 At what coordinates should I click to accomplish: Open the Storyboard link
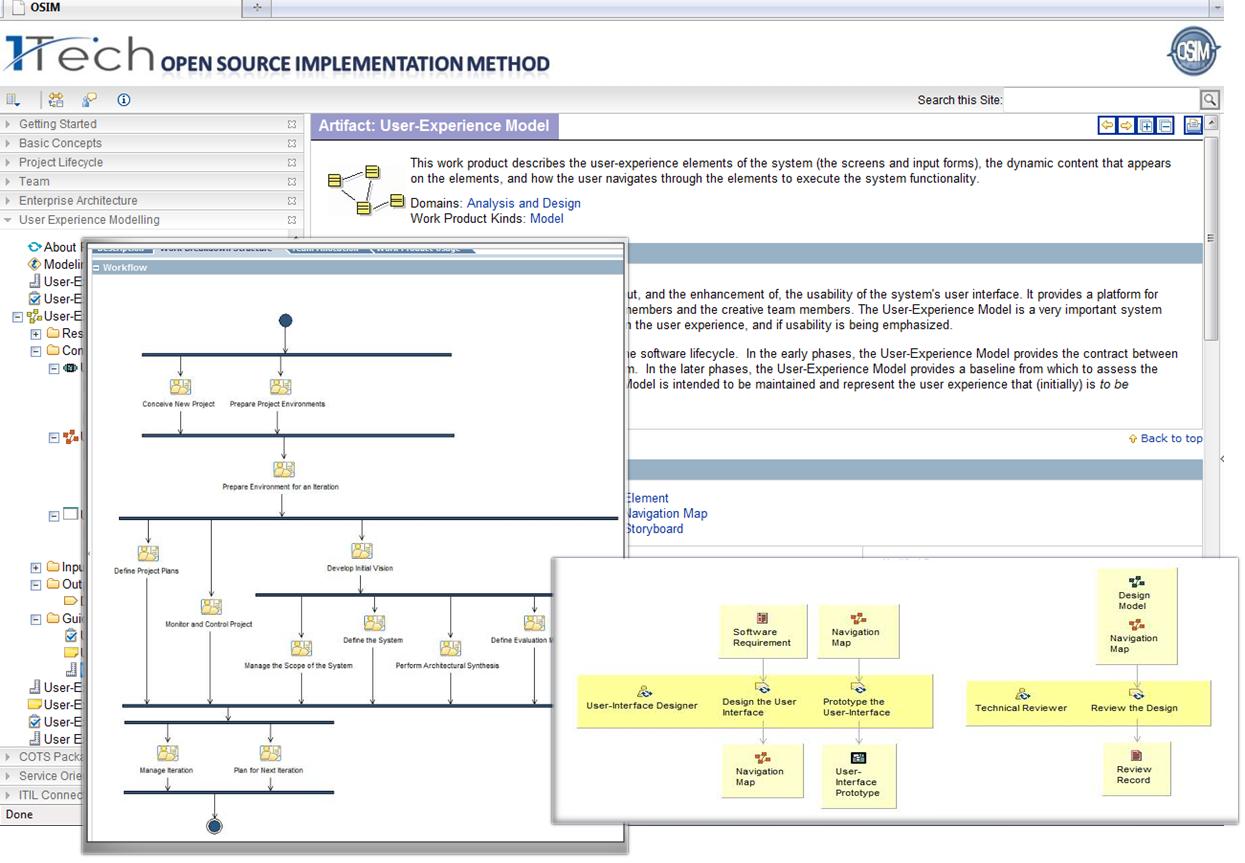[x=654, y=529]
